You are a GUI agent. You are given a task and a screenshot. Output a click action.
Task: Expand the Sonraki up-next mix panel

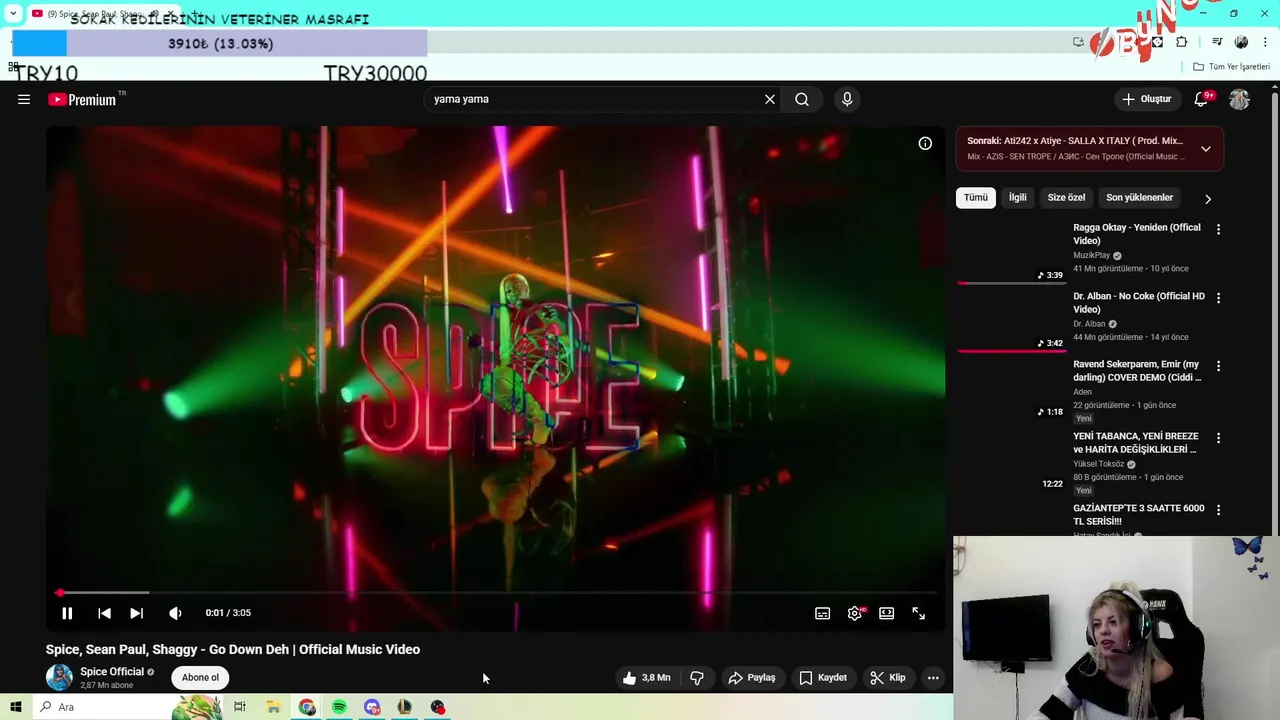1205,149
